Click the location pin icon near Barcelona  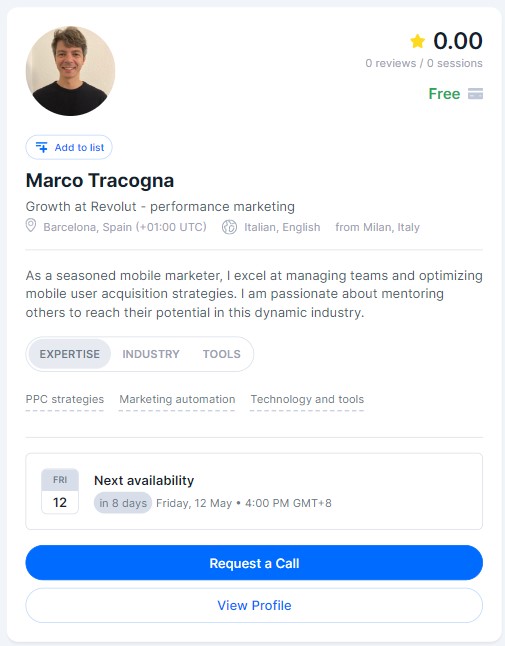[31, 226]
